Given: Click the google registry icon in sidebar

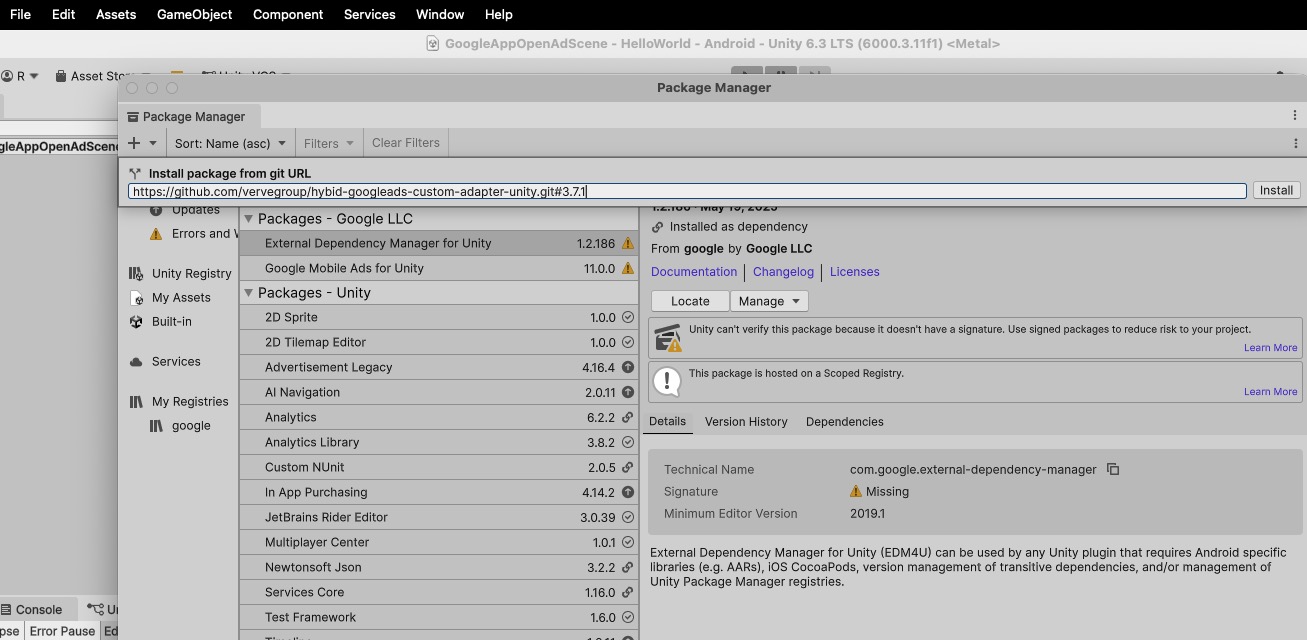Looking at the screenshot, I should [x=156, y=426].
